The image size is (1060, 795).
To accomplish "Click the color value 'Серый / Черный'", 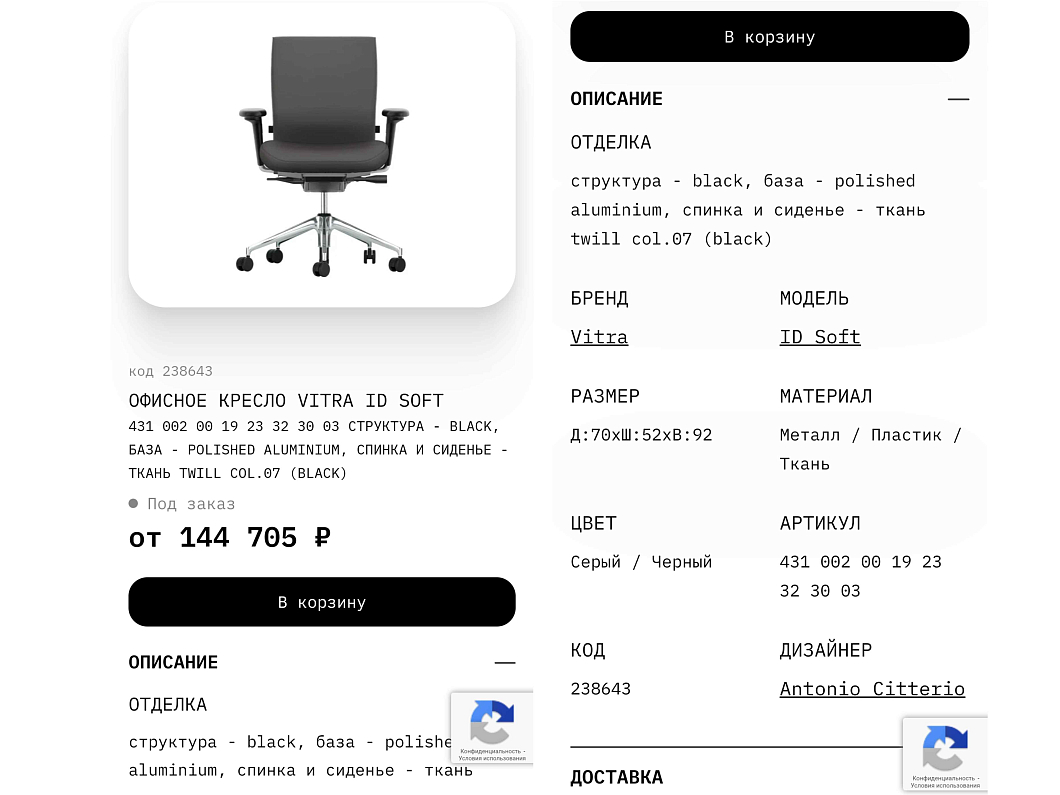I will coord(642,562).
